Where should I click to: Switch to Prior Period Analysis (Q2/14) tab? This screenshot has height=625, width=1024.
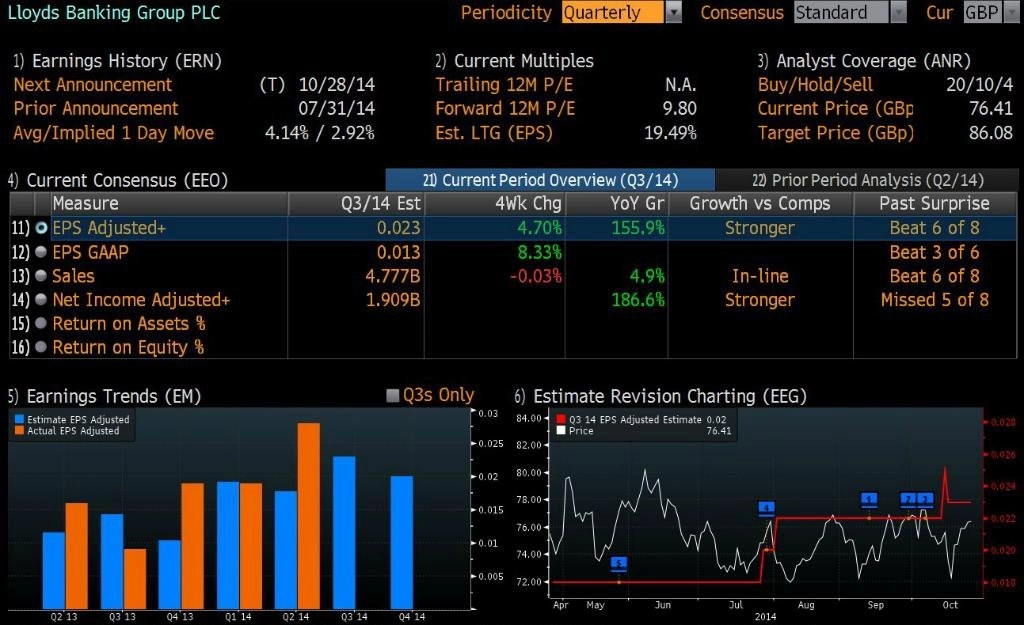click(867, 180)
